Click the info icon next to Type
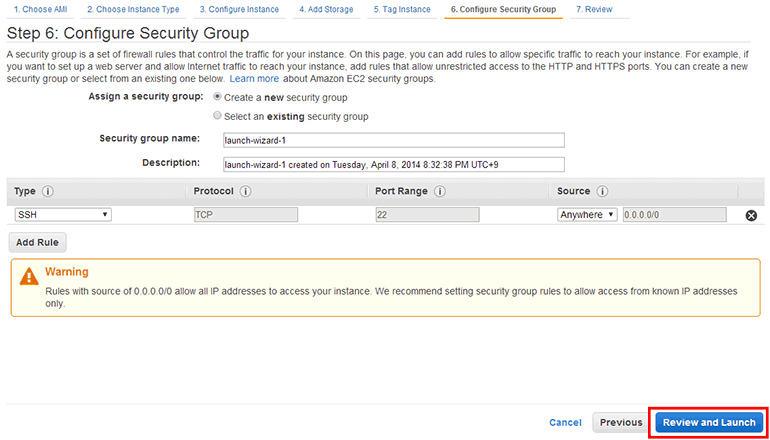This screenshot has width=770, height=440. click(47, 191)
